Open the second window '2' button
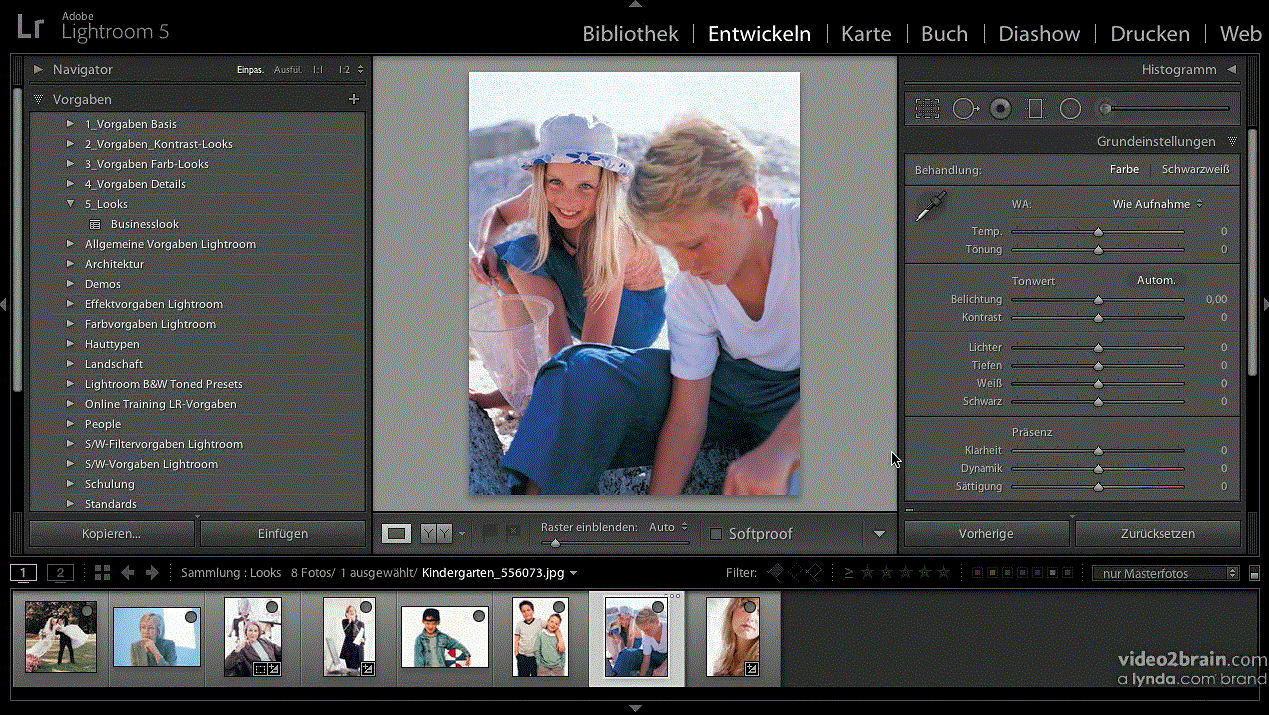Image resolution: width=1269 pixels, height=715 pixels. [60, 573]
